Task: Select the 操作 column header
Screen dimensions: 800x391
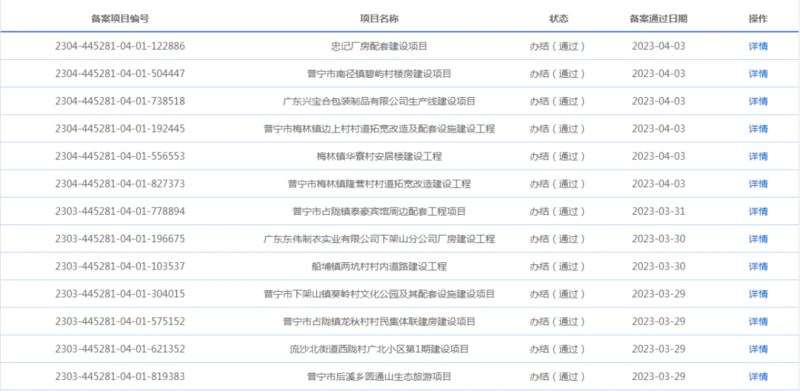Action: [x=758, y=19]
